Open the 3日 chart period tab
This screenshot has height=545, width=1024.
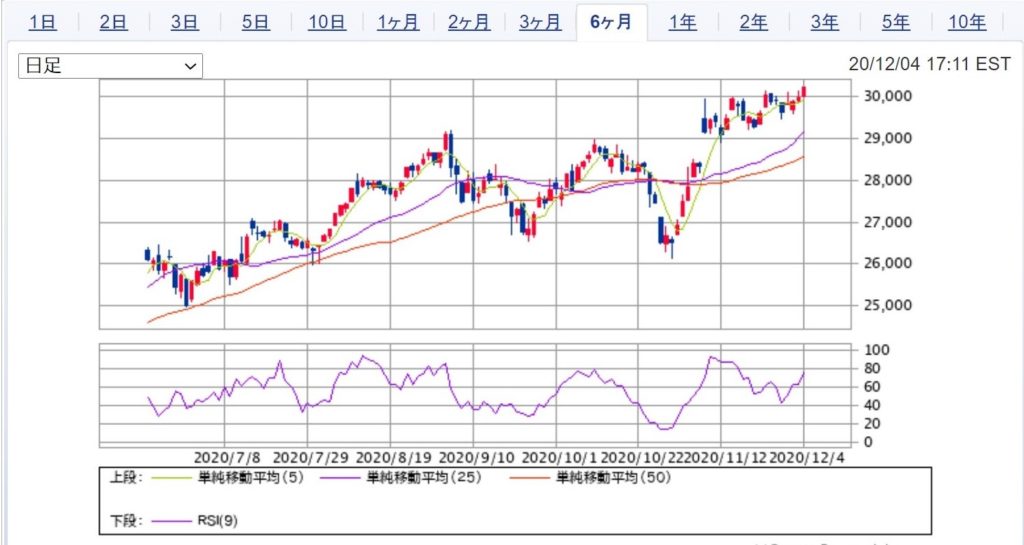(185, 22)
